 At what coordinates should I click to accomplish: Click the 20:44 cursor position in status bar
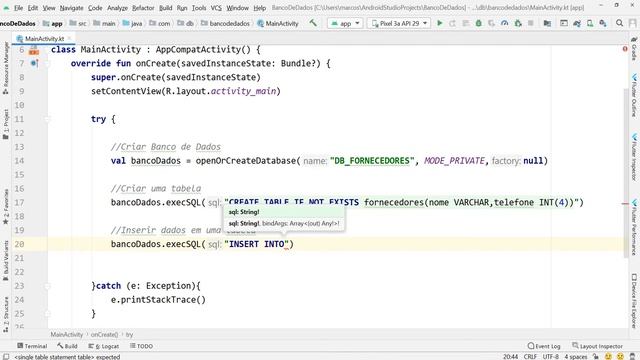coord(510,356)
